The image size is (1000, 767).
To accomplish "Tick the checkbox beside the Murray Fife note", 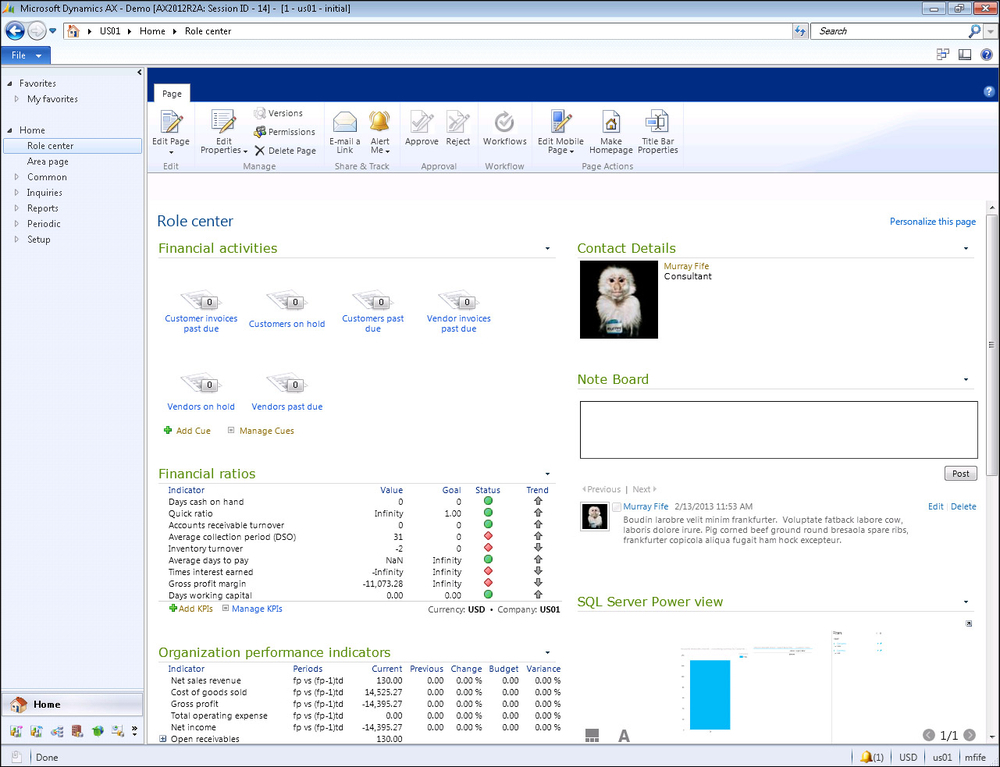I will (617, 507).
